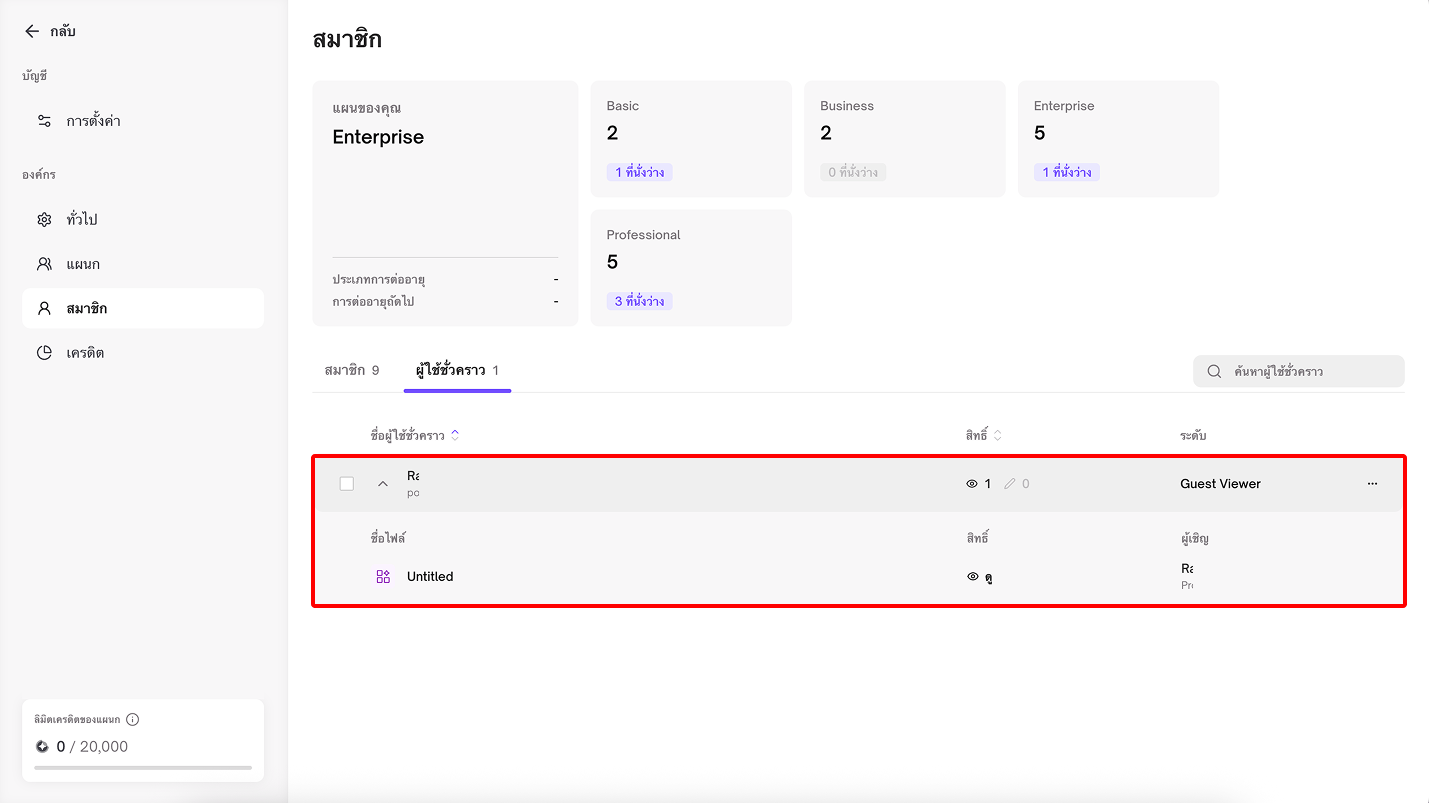This screenshot has height=803, width=1429.
Task: Click the credits pie chart icon
Action: [44, 353]
